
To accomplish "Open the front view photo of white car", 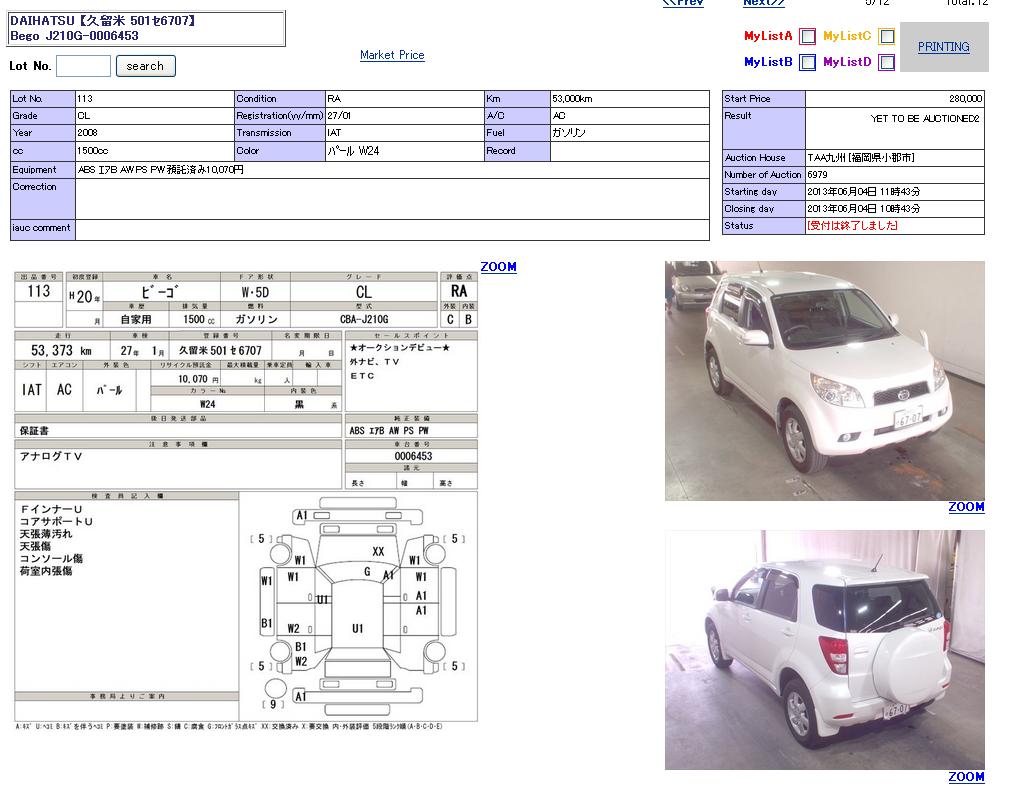I will tap(824, 381).
